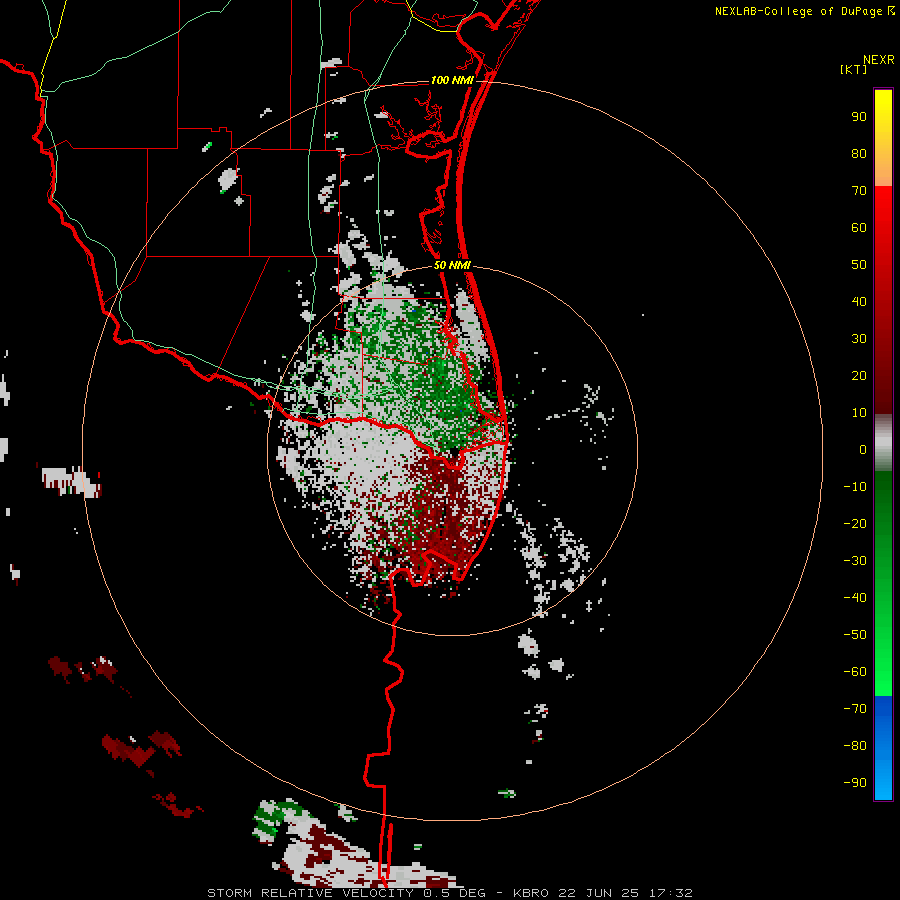
Task: Click the -70 tick label on velocity scale
Action: [855, 709]
